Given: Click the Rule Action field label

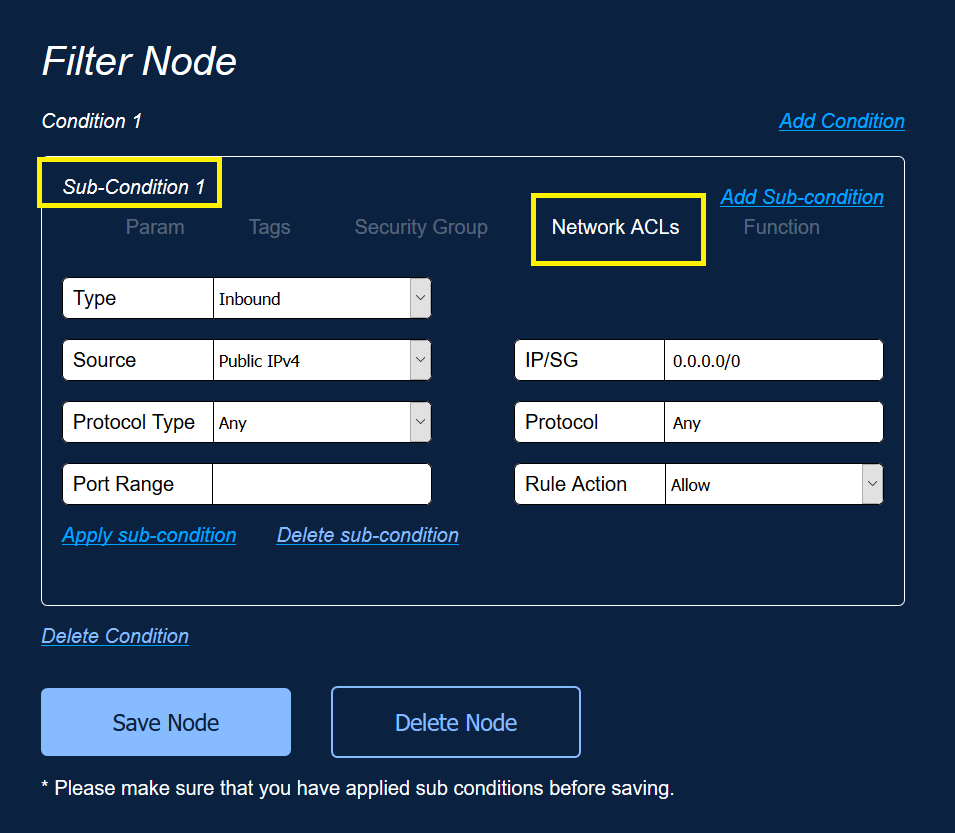Looking at the screenshot, I should (576, 484).
